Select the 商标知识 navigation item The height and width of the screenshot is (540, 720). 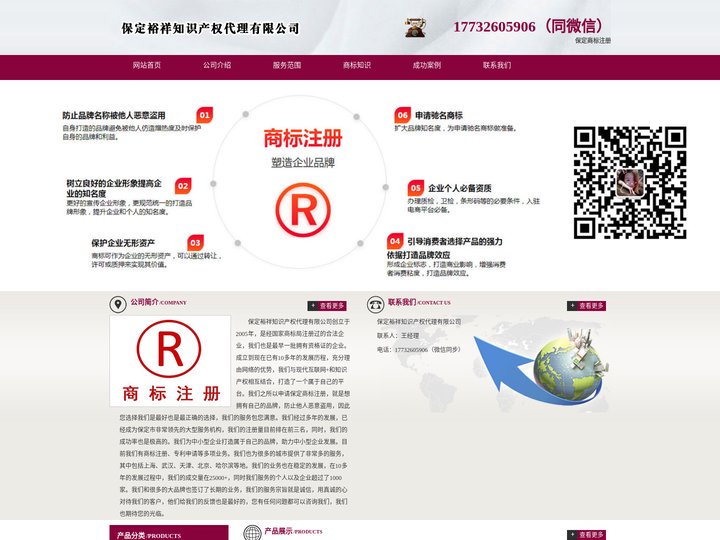tap(357, 65)
